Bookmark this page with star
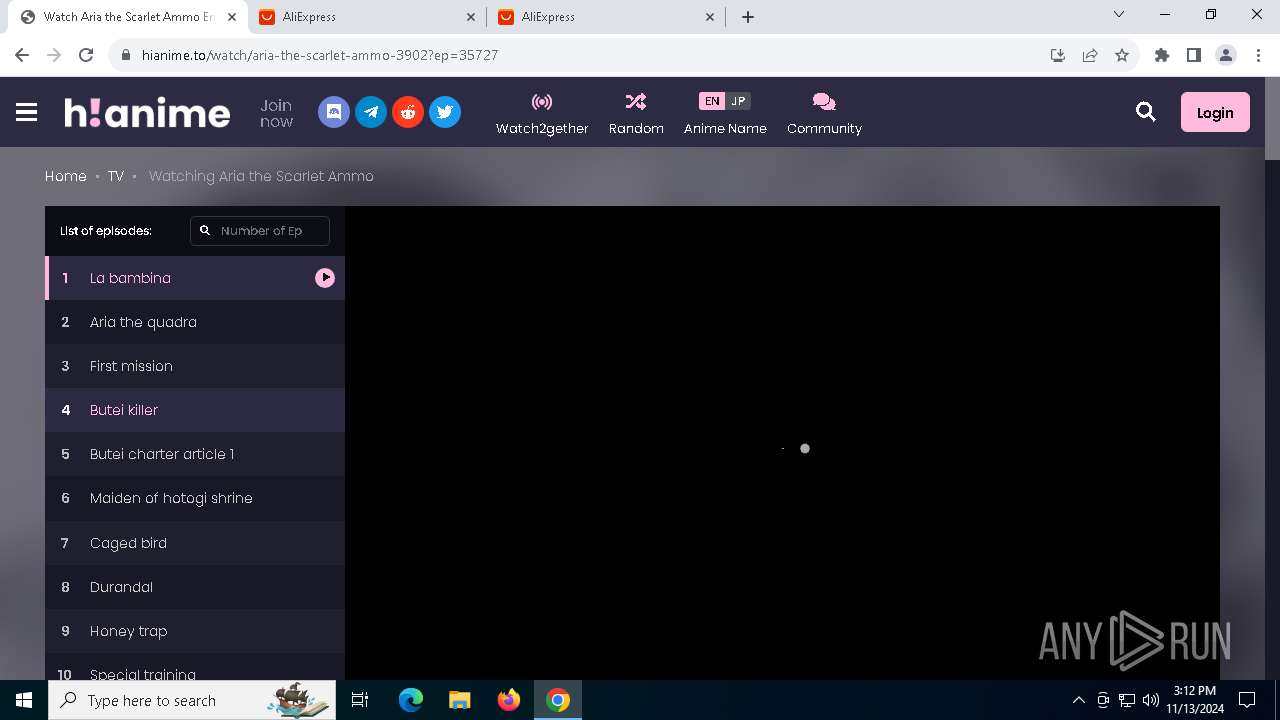This screenshot has width=1280, height=720. [x=1122, y=55]
